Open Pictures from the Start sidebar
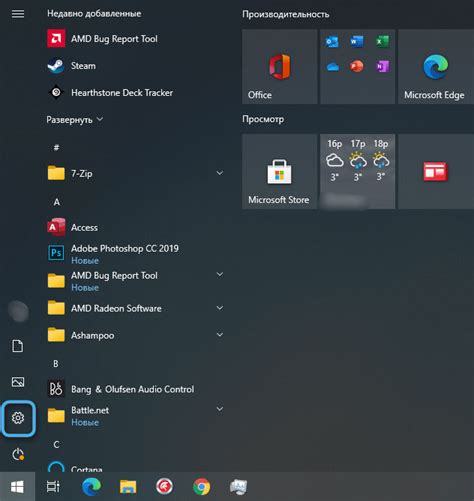The image size is (474, 501). click(x=18, y=382)
